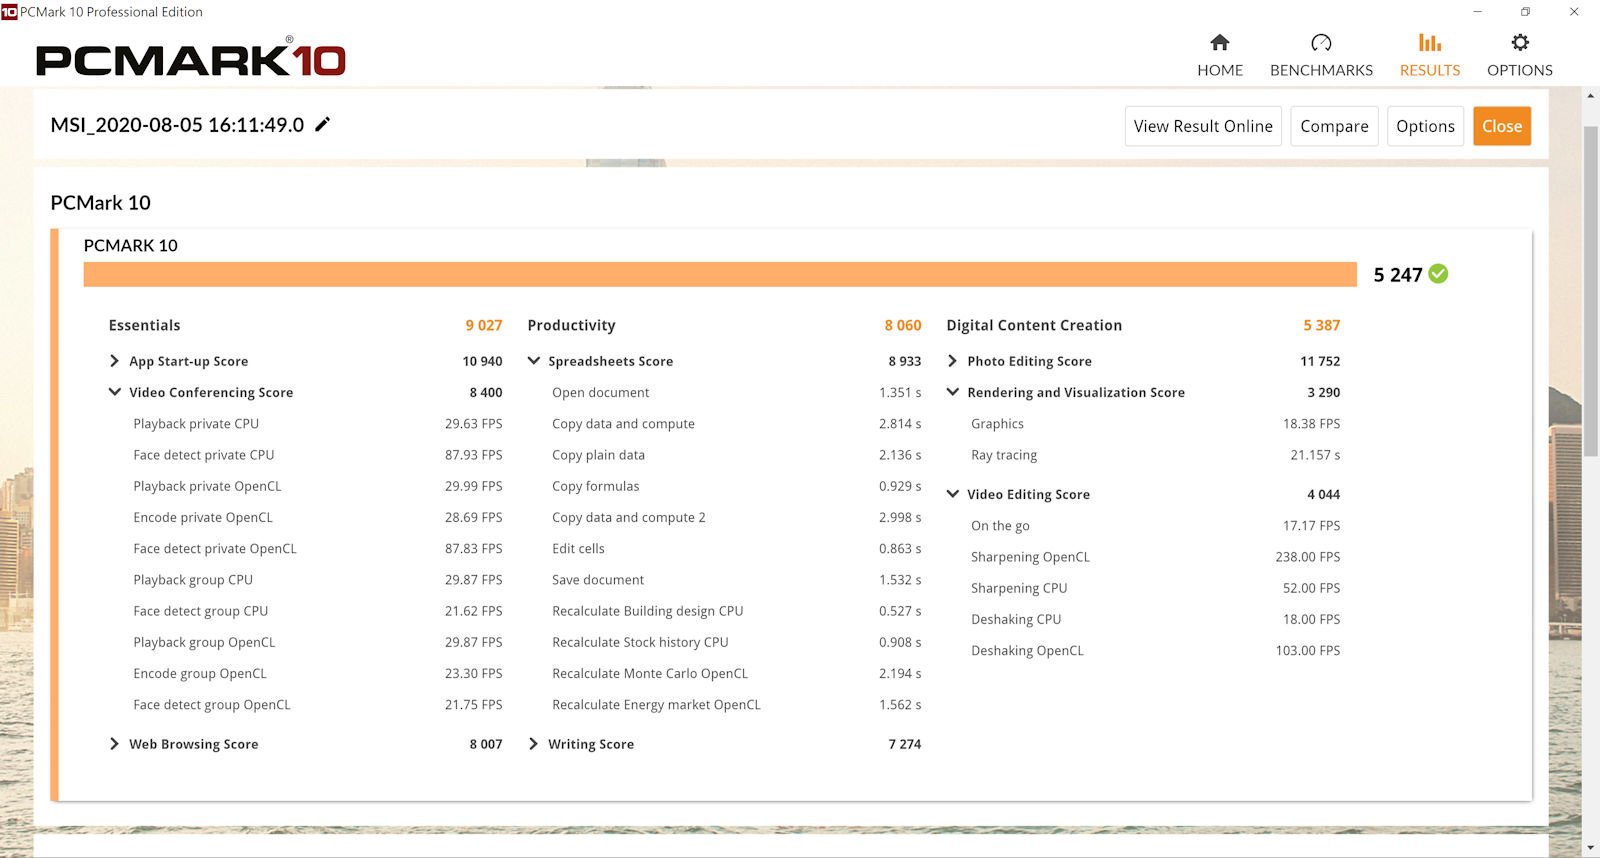Expand Web Browsing Score
Screen dimensions: 1600x858
114,744
